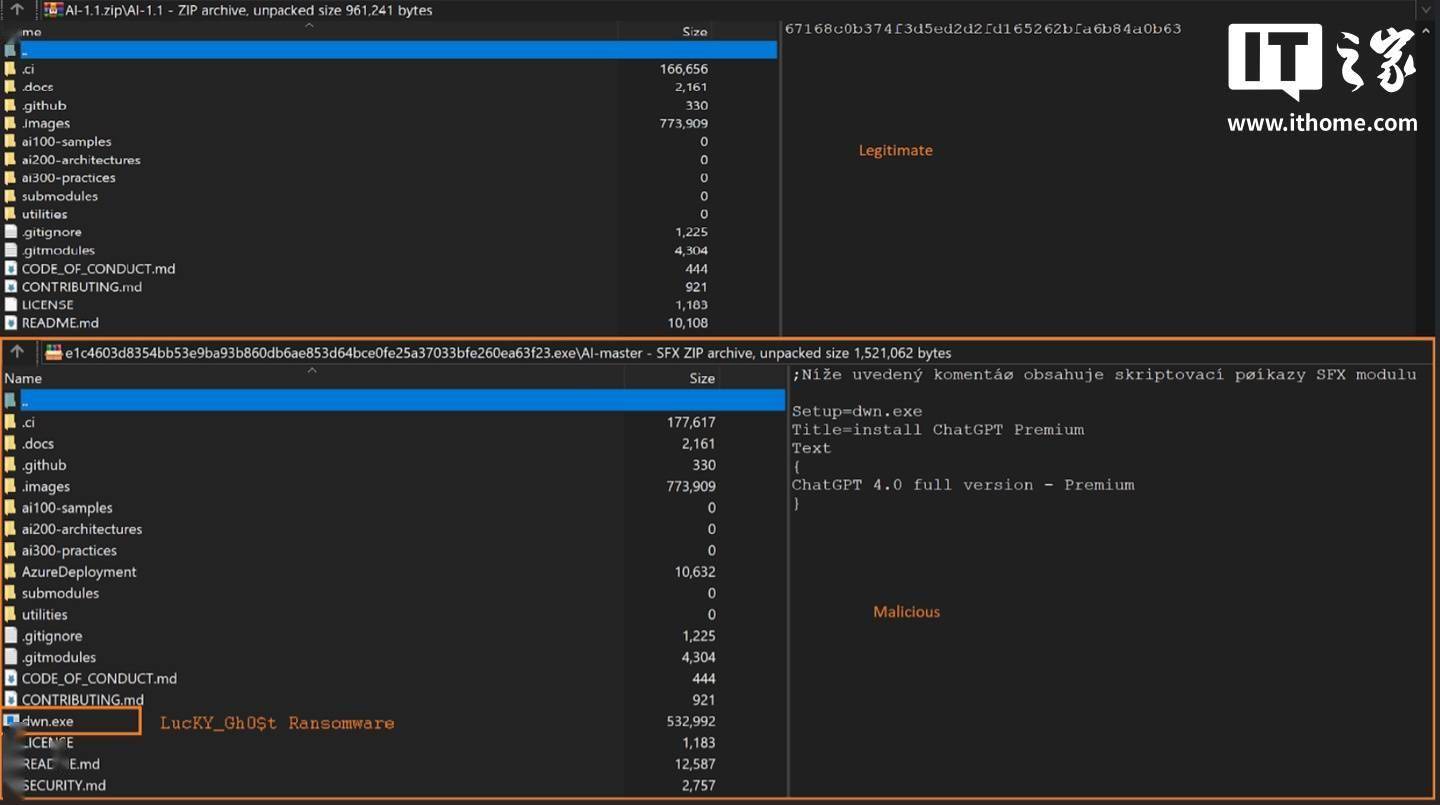Click the up arrow in the AI-master SFX window
Image resolution: width=1440 pixels, height=805 pixels.
17,352
